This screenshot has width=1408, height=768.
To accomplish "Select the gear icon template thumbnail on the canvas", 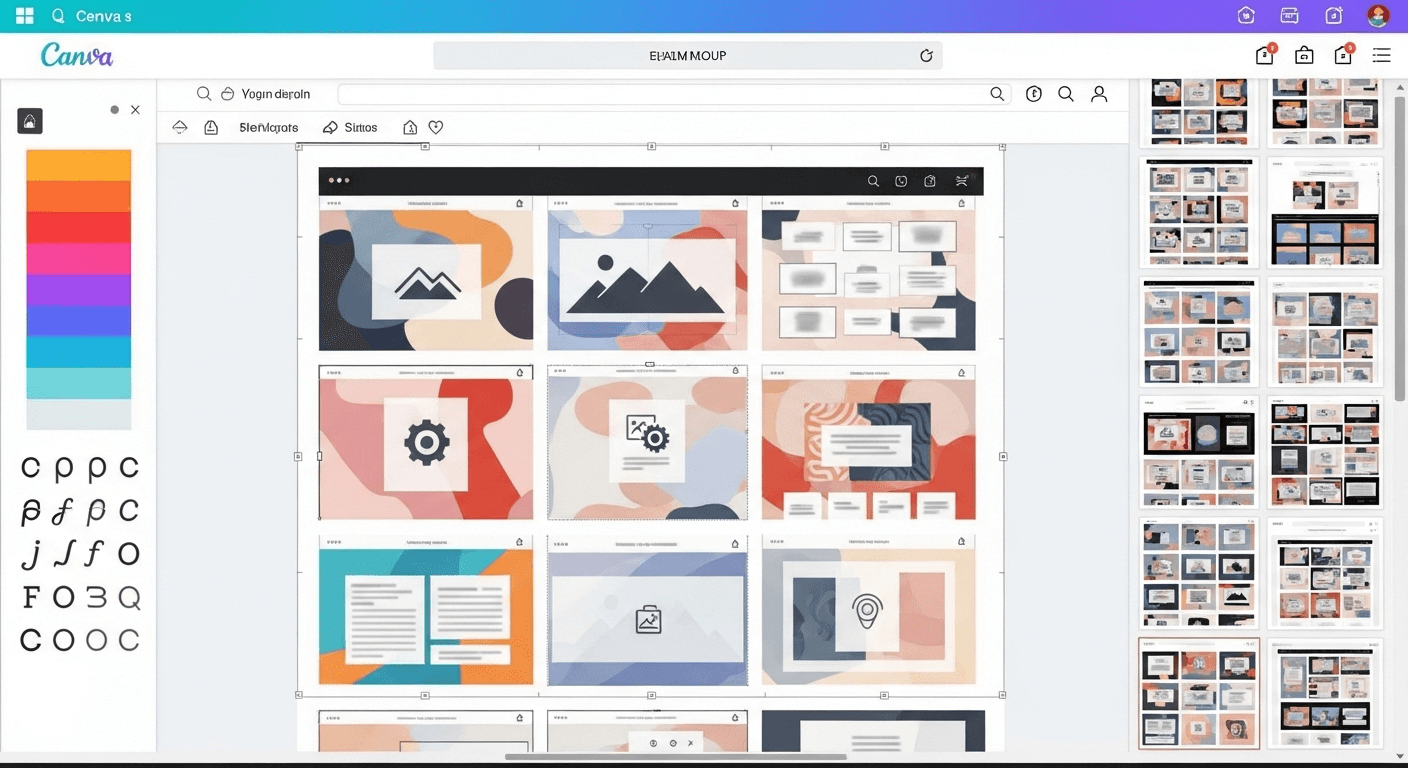I will 426,443.
